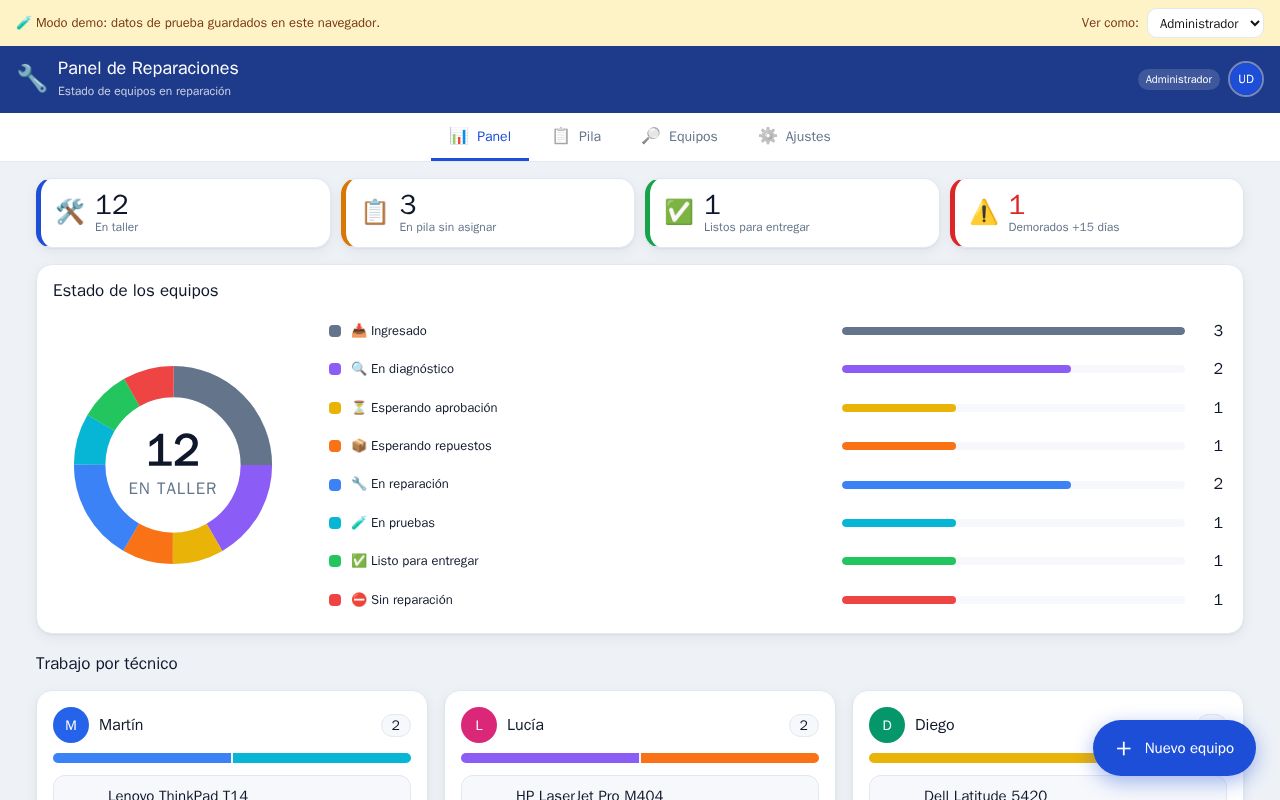This screenshot has height=800, width=1280.
Task: Click the Estado de los equipos heading
Action: point(136,291)
